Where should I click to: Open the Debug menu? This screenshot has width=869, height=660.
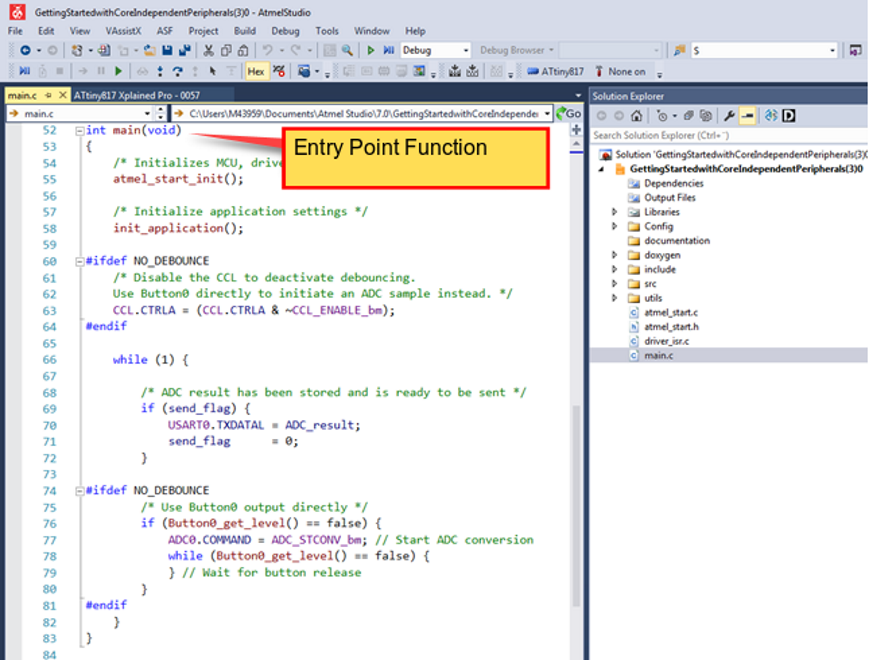coord(285,31)
